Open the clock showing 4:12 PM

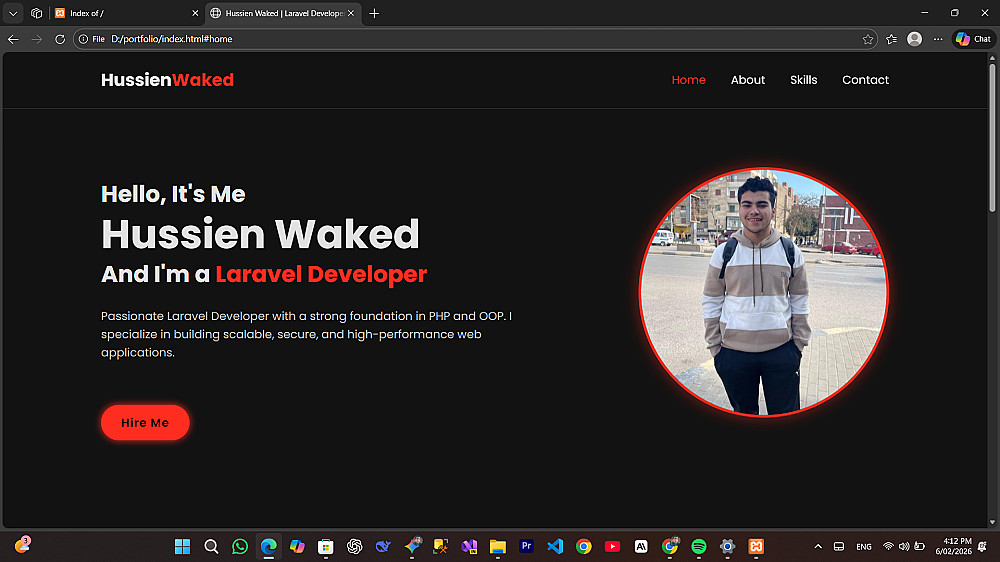(953, 546)
